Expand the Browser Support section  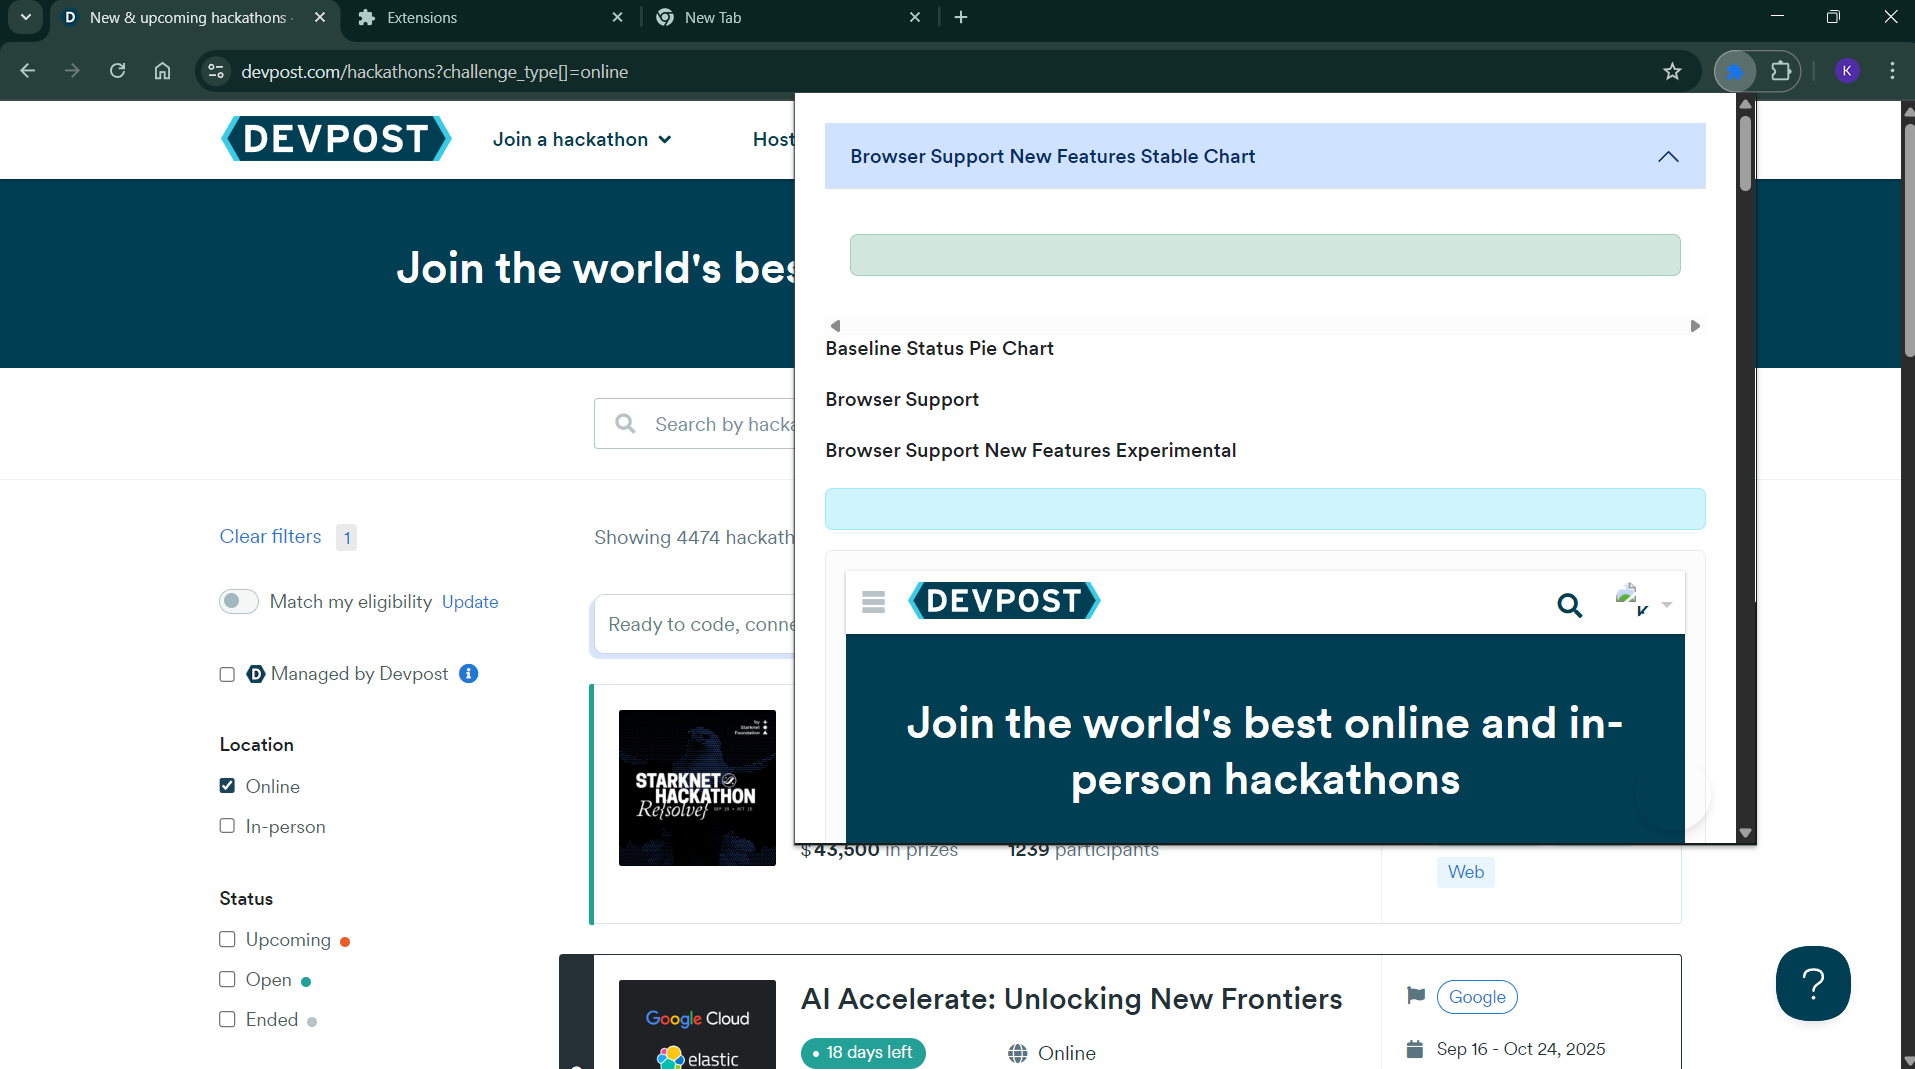(902, 399)
